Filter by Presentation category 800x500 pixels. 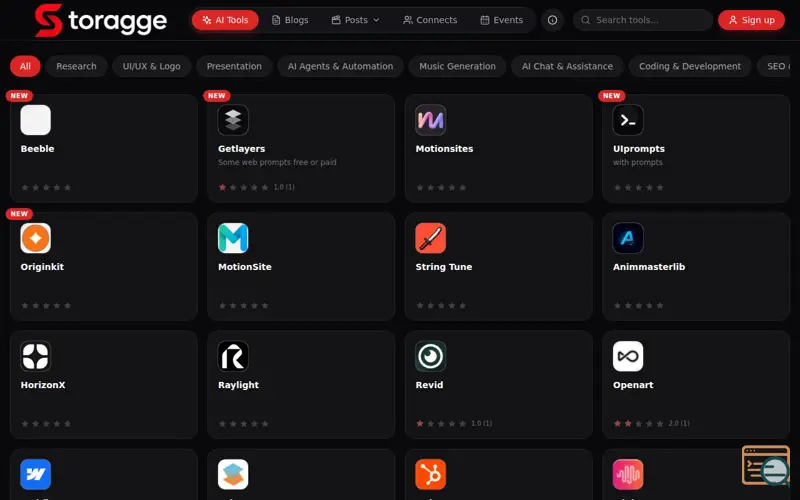tap(234, 66)
